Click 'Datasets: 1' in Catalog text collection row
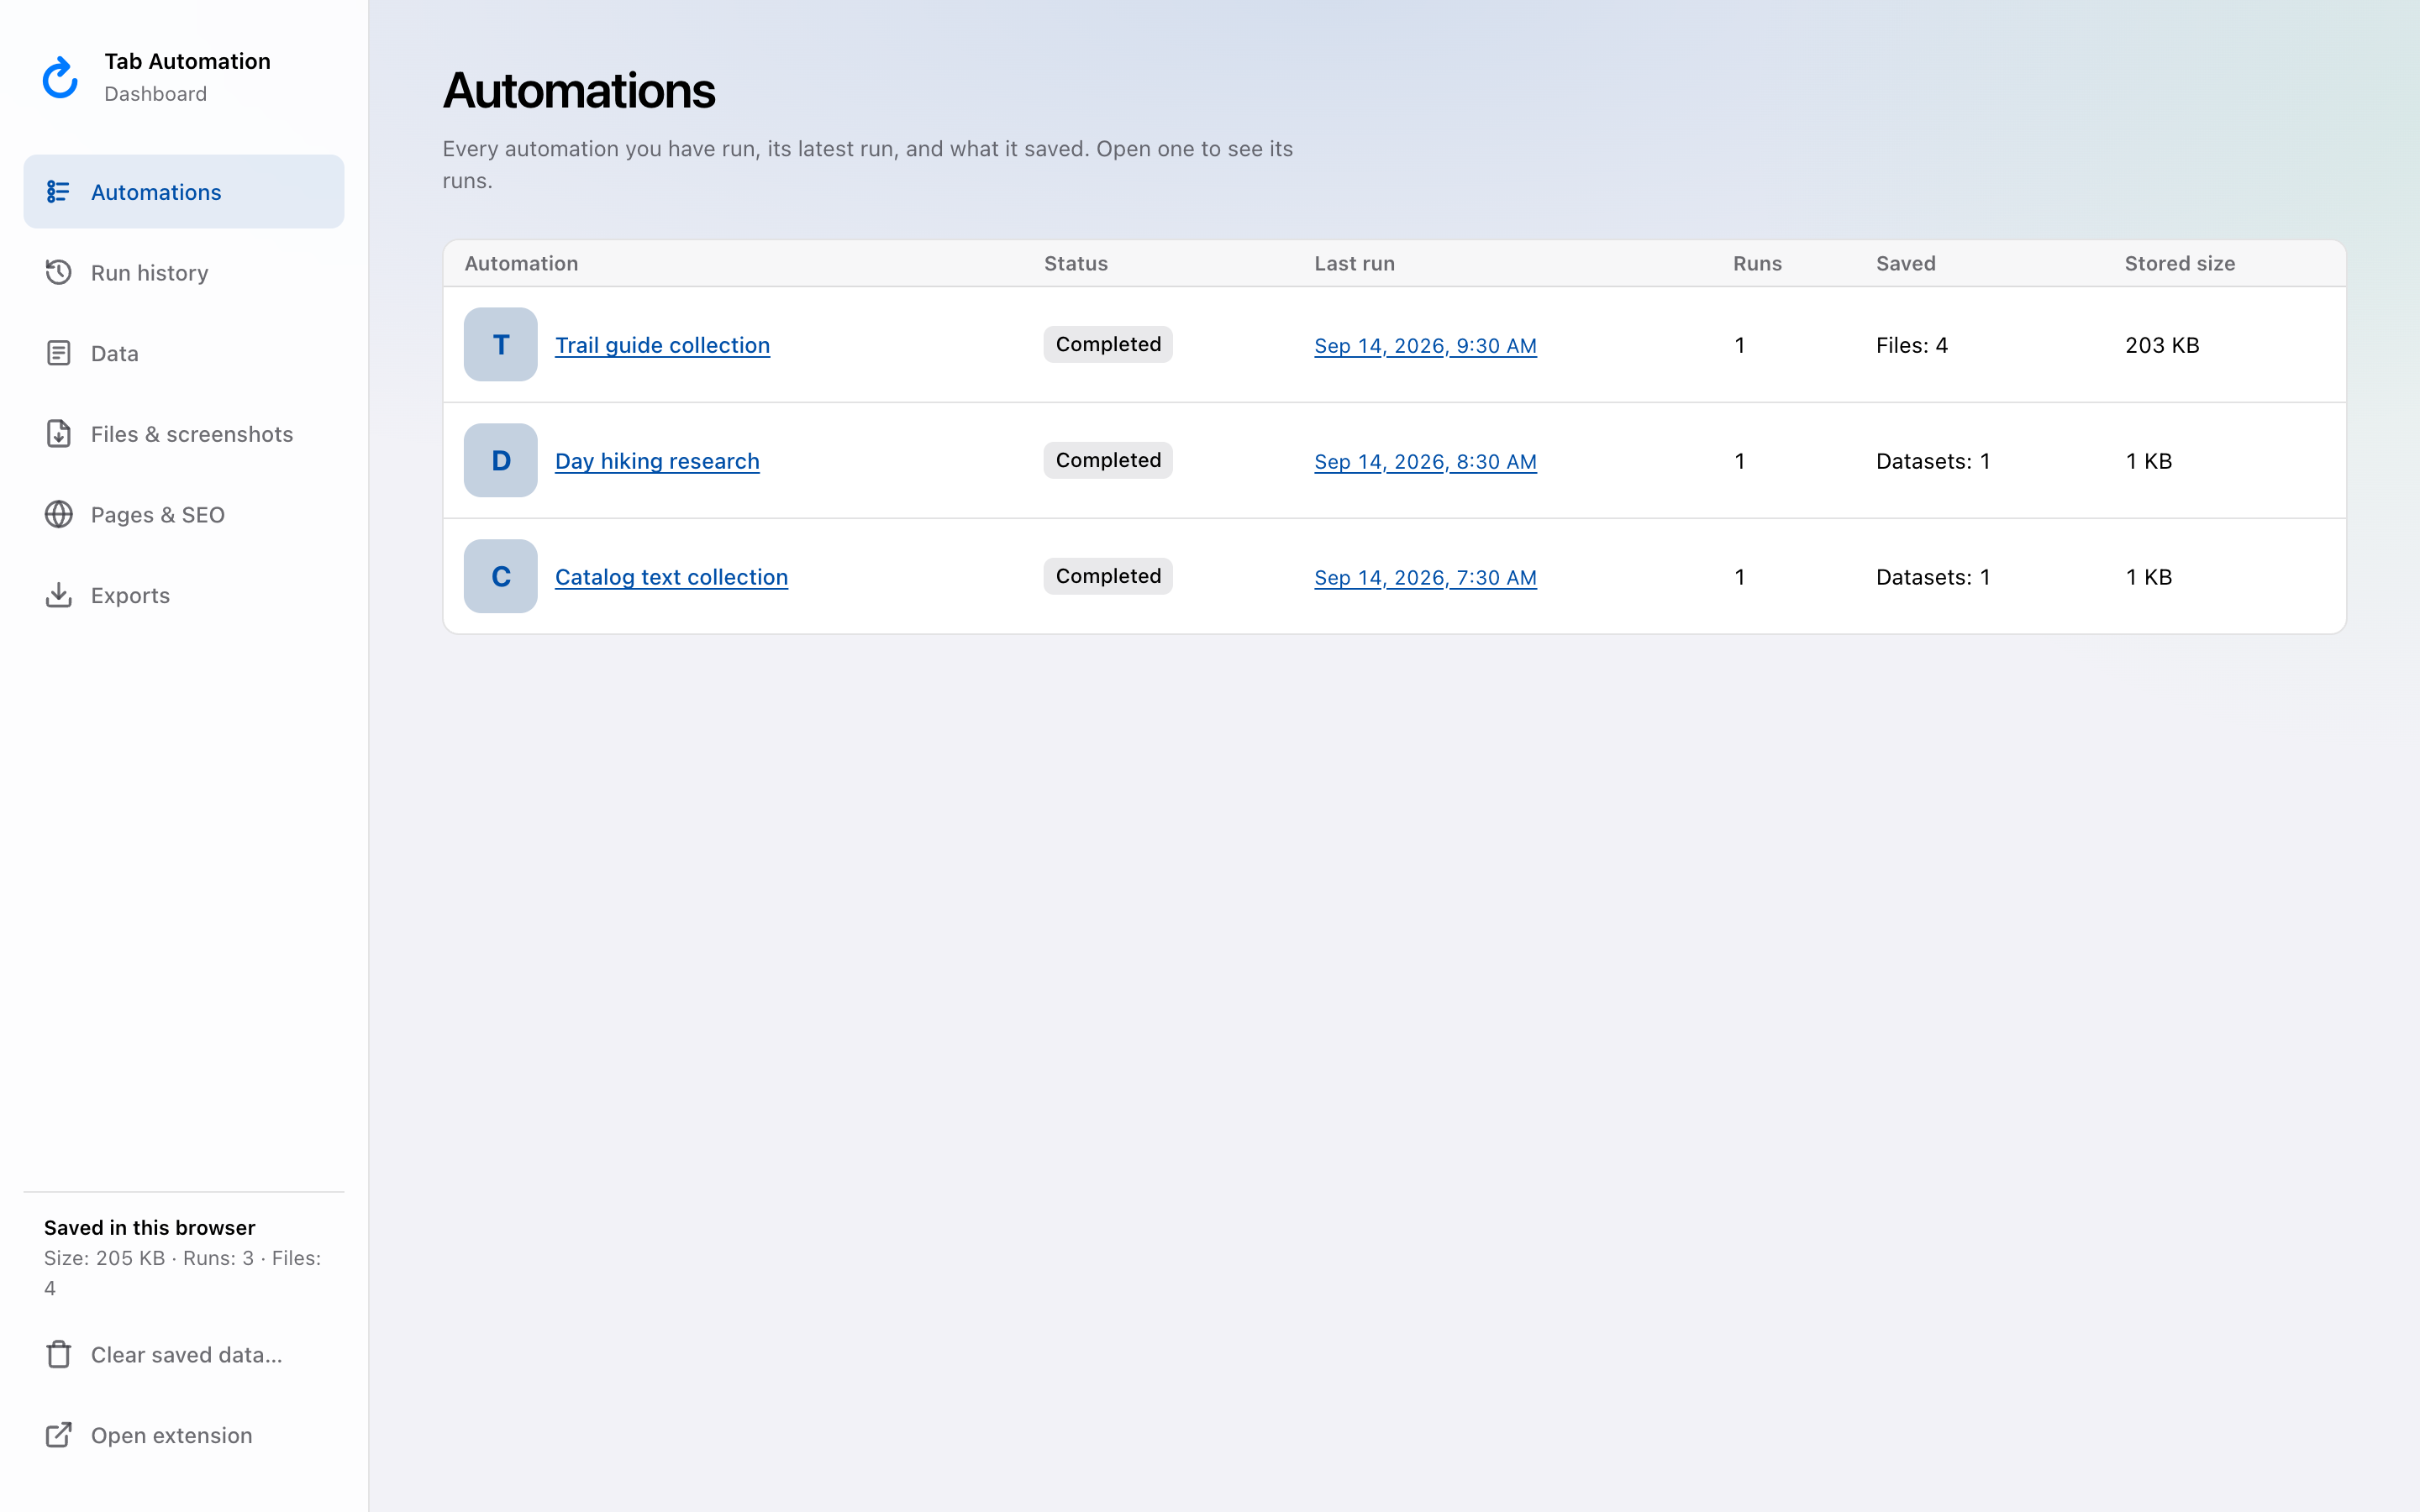This screenshot has width=2420, height=1512. 1933,577
